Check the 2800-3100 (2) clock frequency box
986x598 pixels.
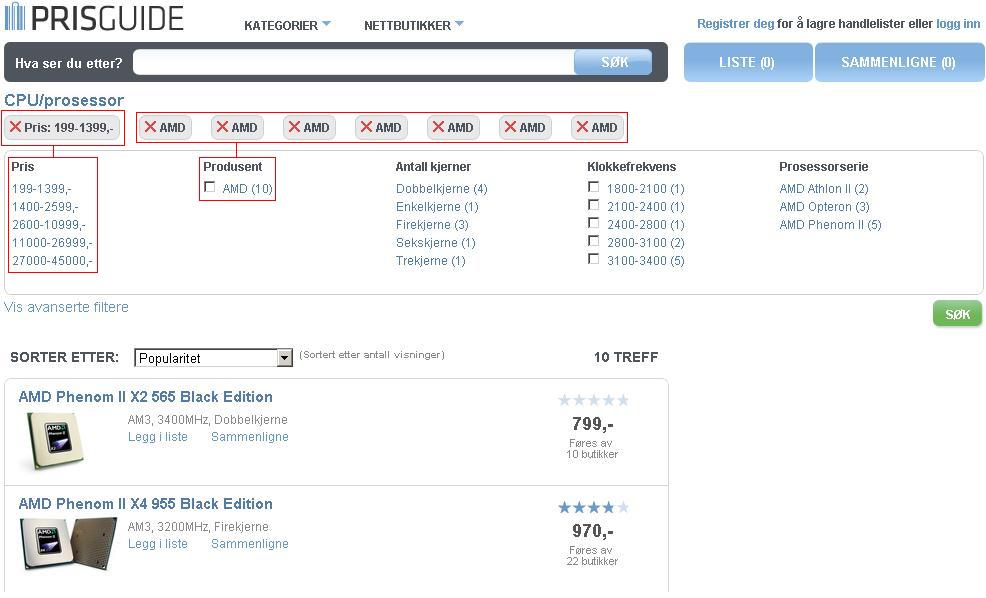point(594,240)
